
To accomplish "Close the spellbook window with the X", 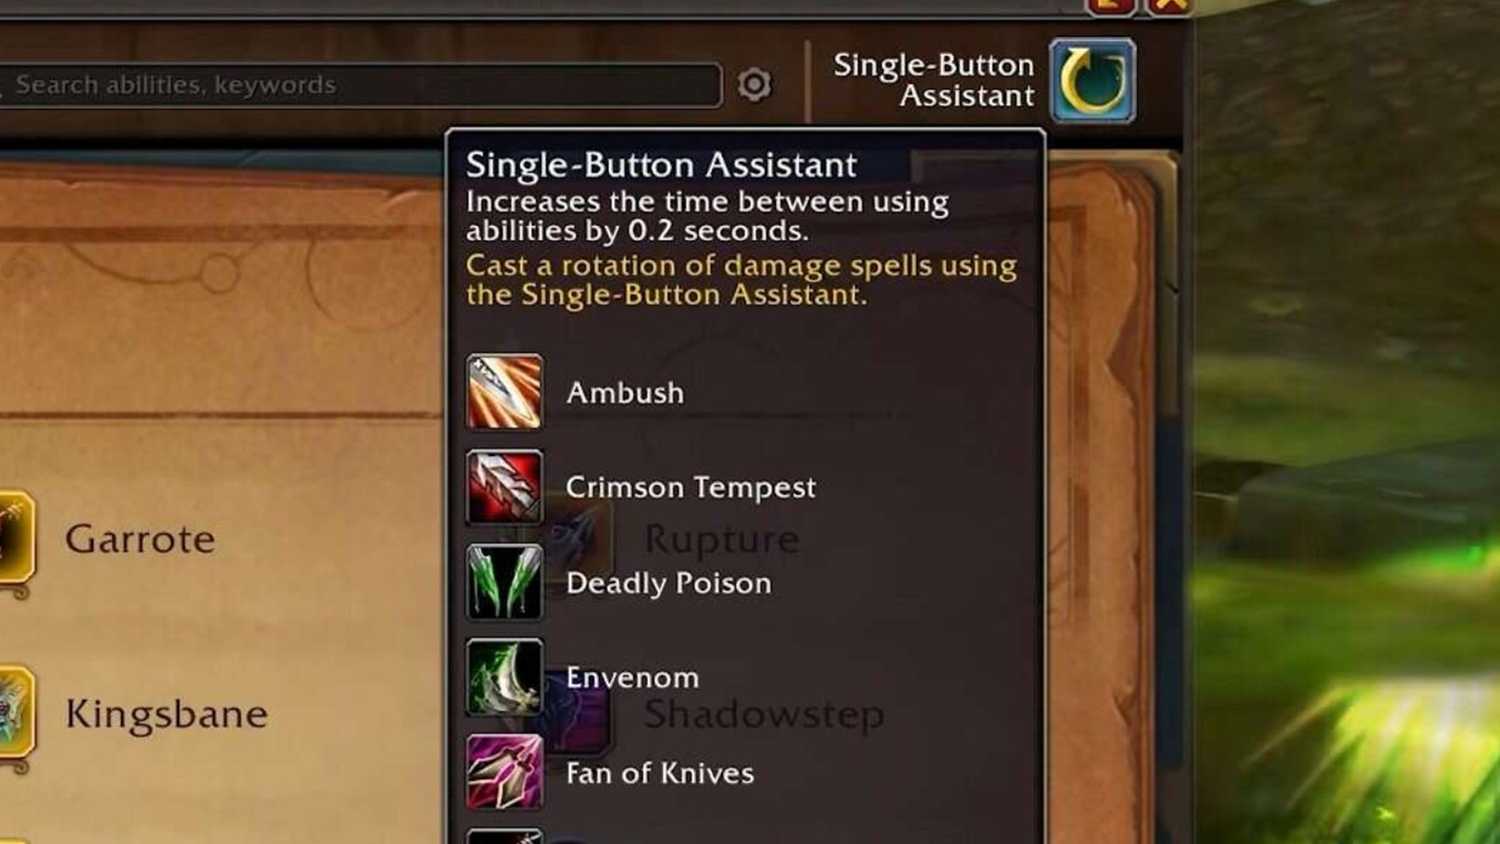I will [x=1169, y=7].
